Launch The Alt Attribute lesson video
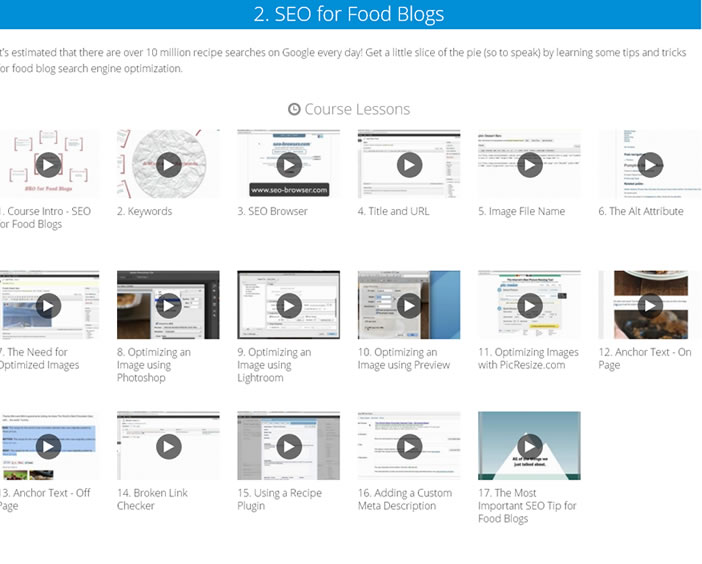 (650, 165)
